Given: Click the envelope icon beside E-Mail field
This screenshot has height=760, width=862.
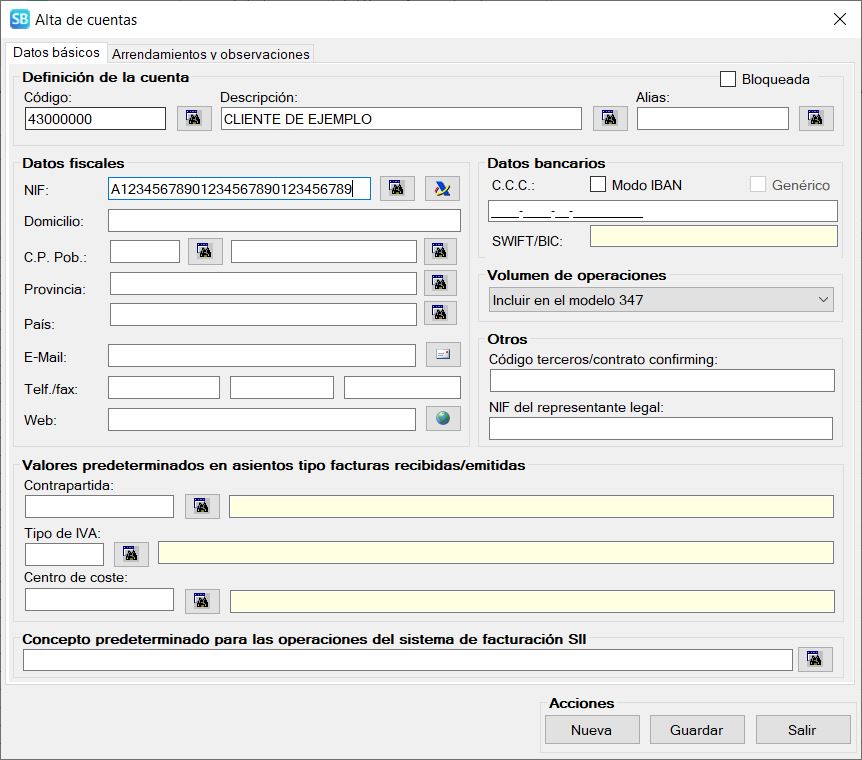Looking at the screenshot, I should point(442,354).
